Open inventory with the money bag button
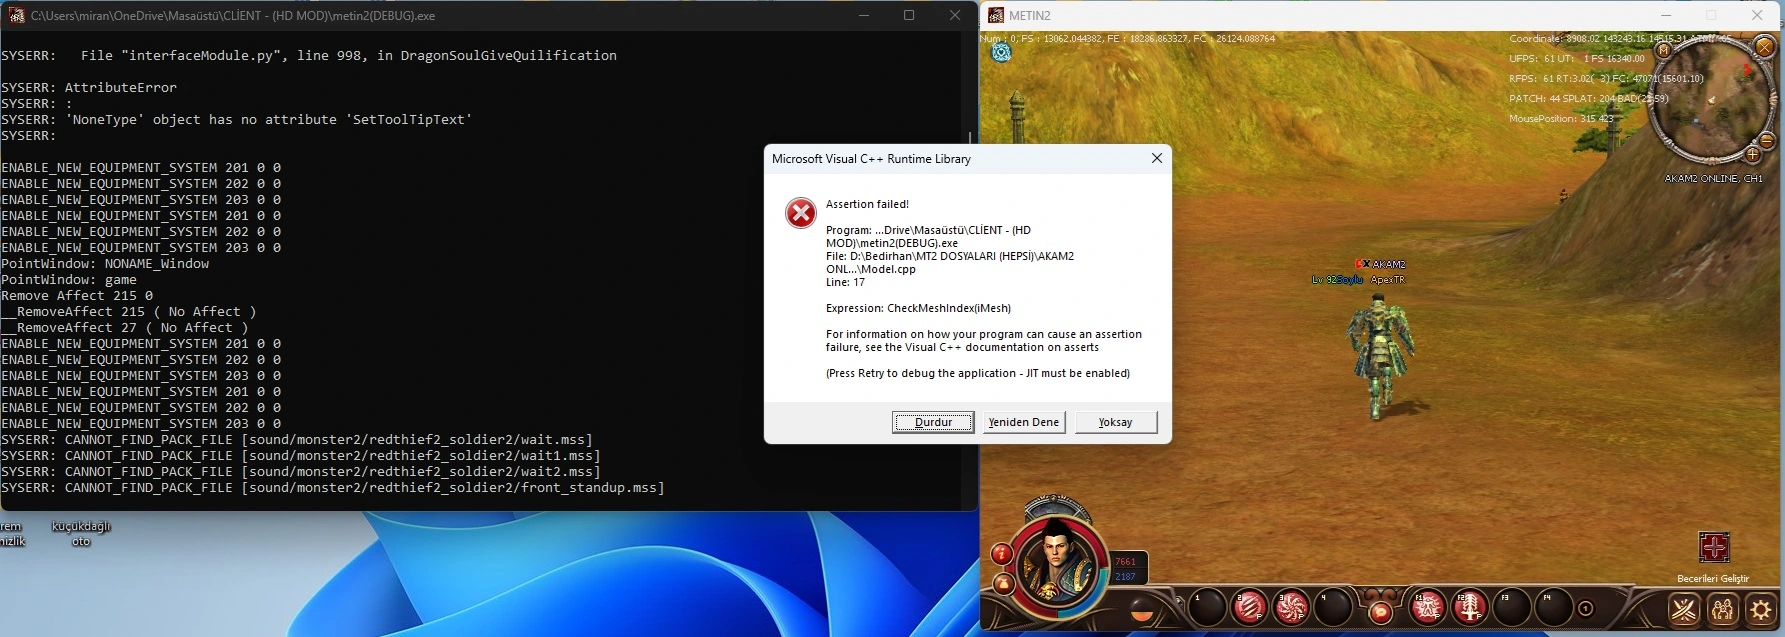 1001,583
